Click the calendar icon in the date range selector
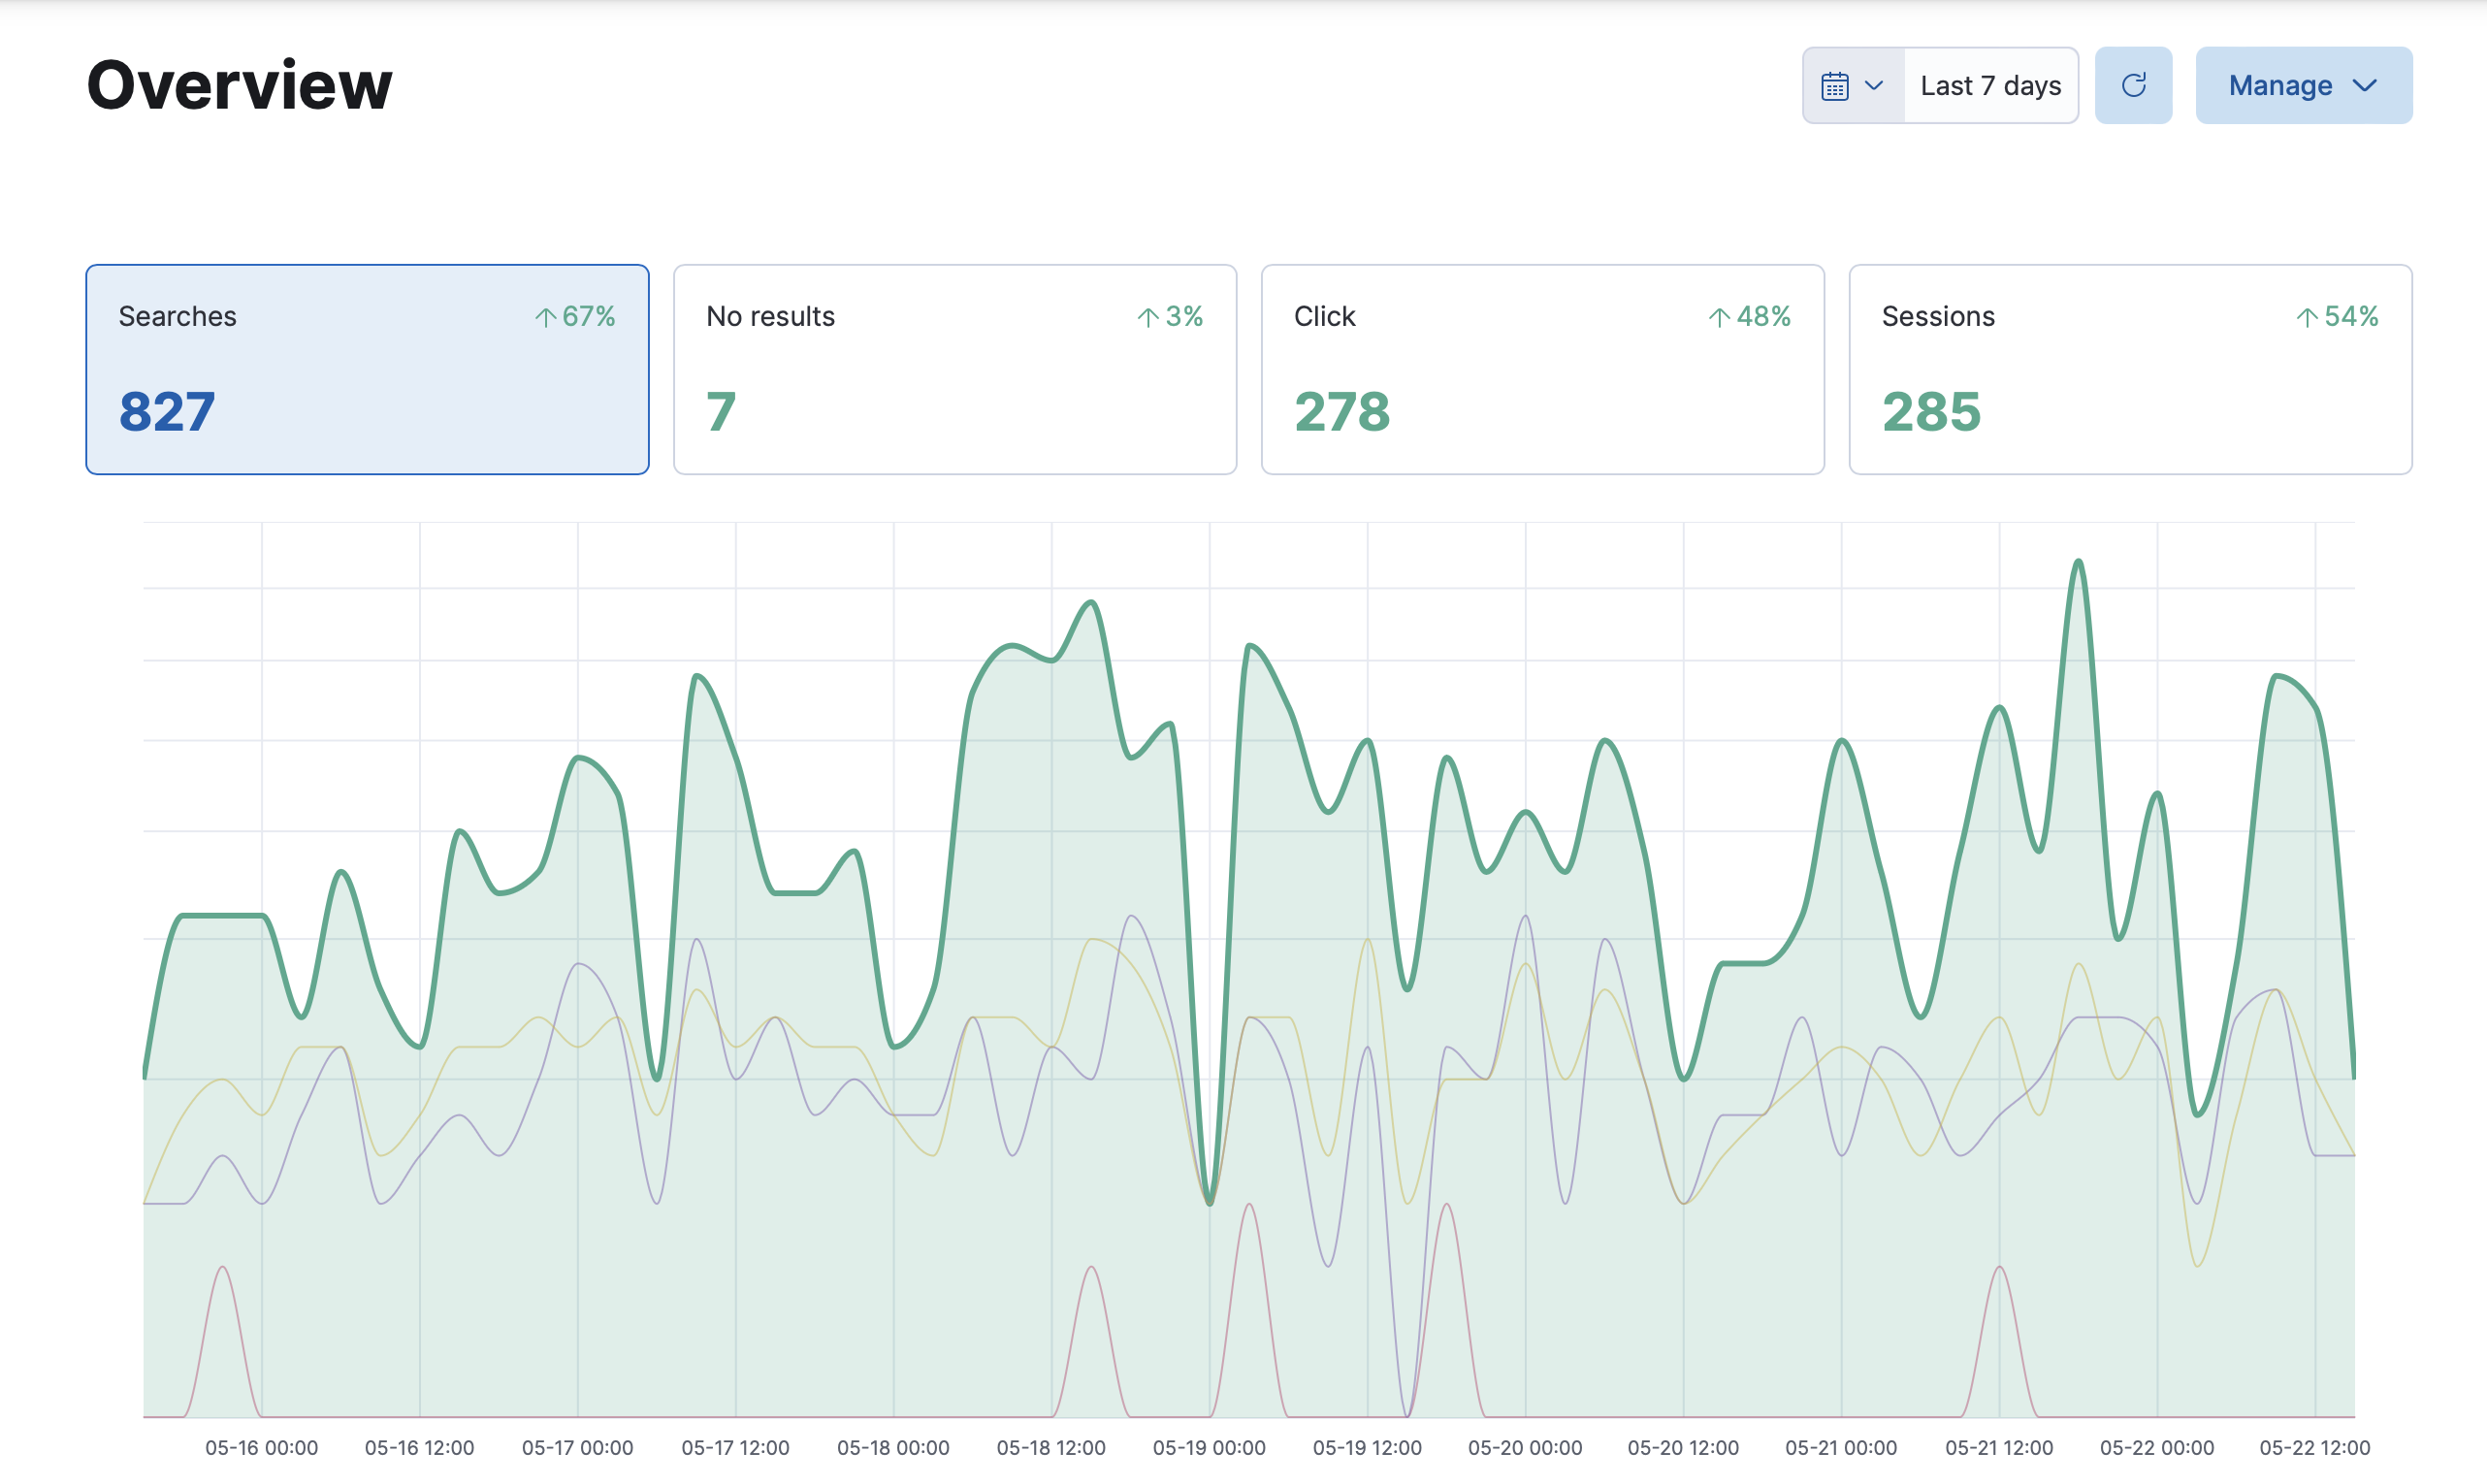This screenshot has width=2487, height=1484. 1834,85
